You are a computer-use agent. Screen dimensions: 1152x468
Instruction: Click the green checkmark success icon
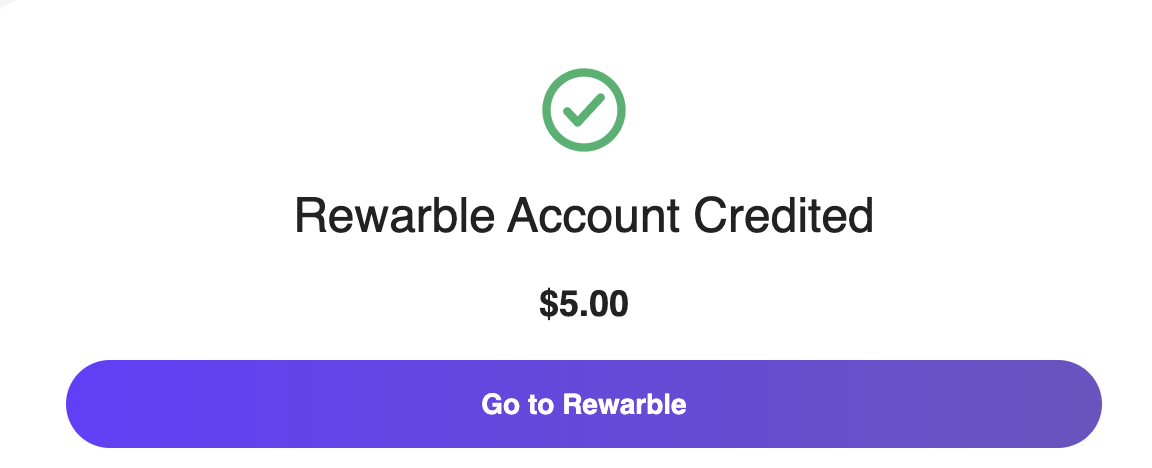tap(583, 110)
